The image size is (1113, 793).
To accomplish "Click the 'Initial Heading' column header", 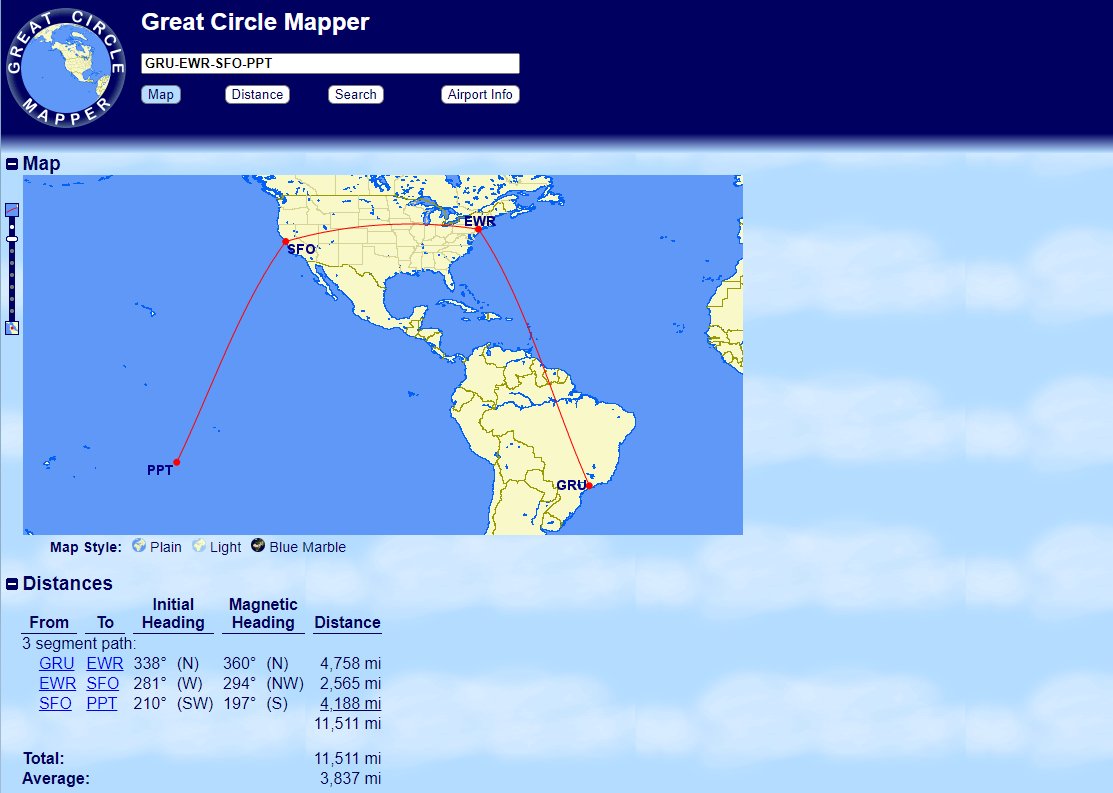I will (x=173, y=613).
